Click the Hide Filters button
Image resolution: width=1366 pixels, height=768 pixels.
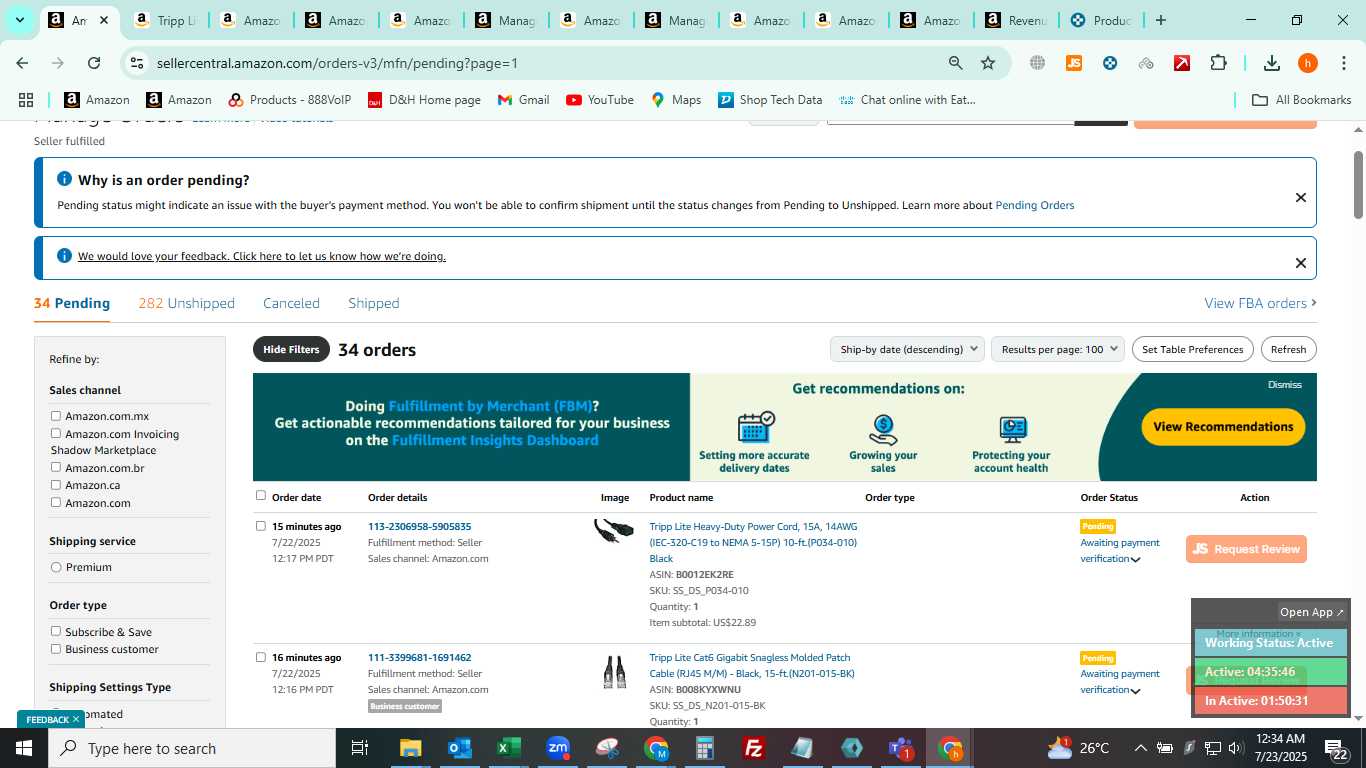coord(291,349)
